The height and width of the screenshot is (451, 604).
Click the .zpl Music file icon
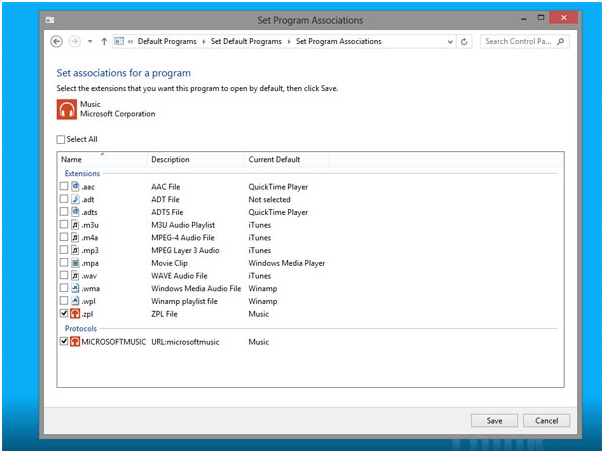point(75,314)
